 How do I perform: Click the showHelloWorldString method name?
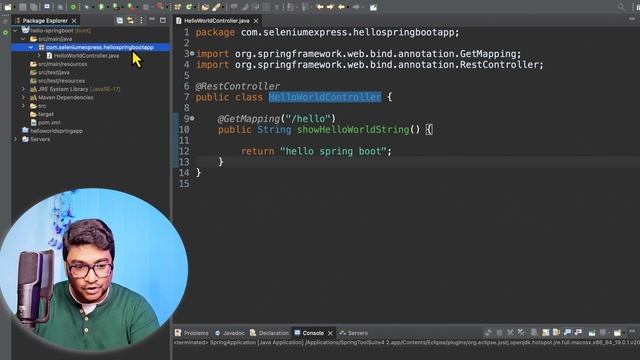point(353,129)
